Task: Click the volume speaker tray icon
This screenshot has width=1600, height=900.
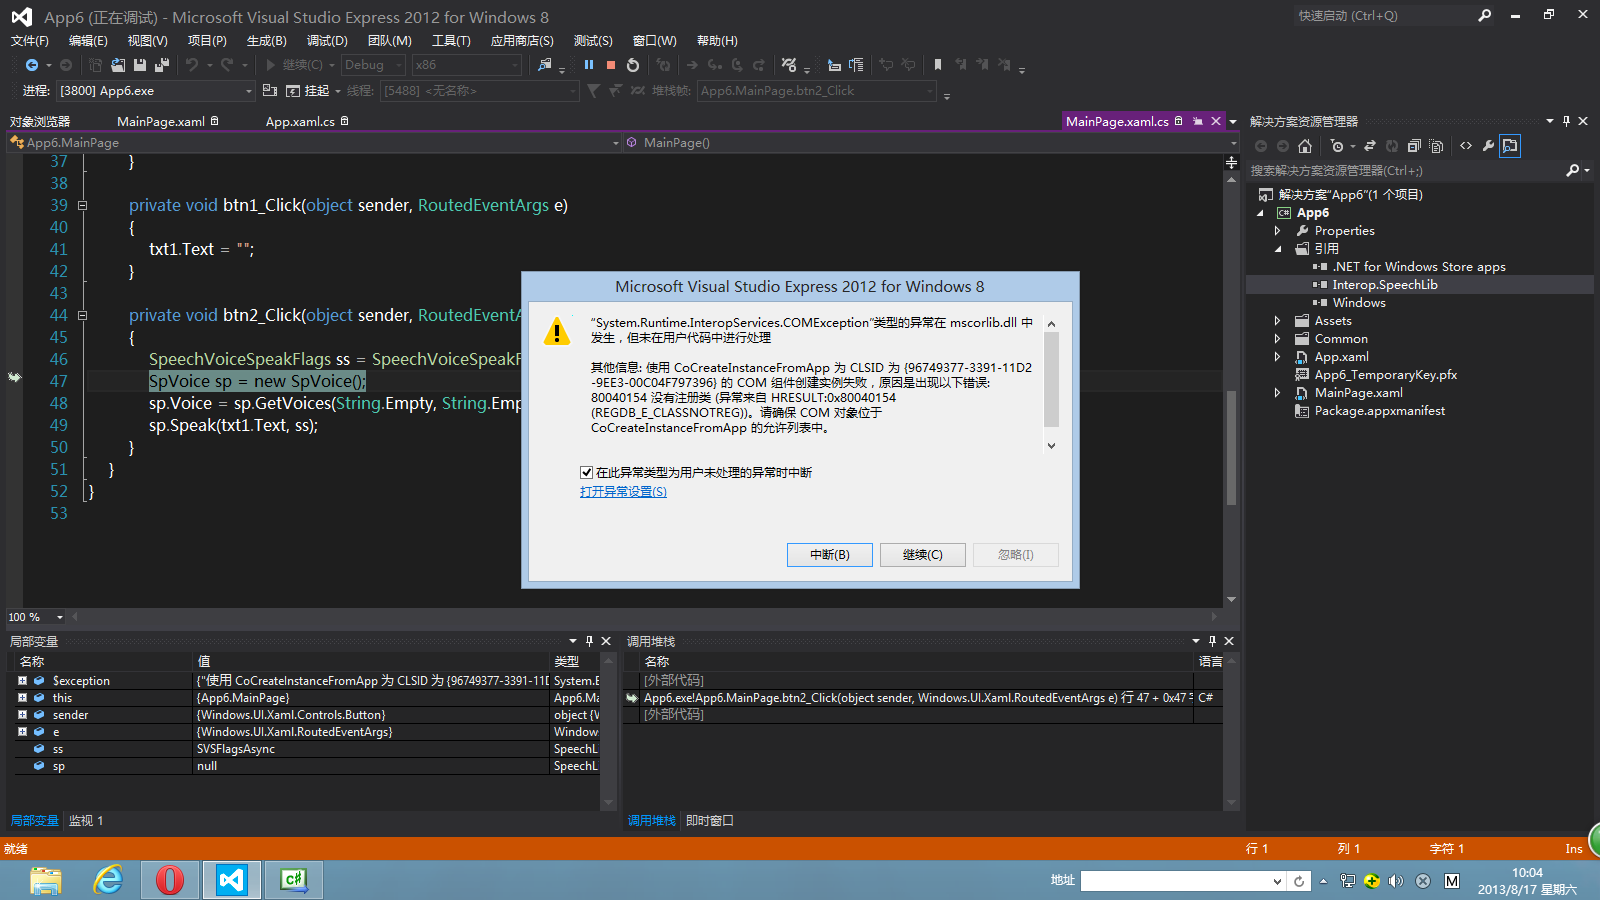Action: click(x=1395, y=881)
